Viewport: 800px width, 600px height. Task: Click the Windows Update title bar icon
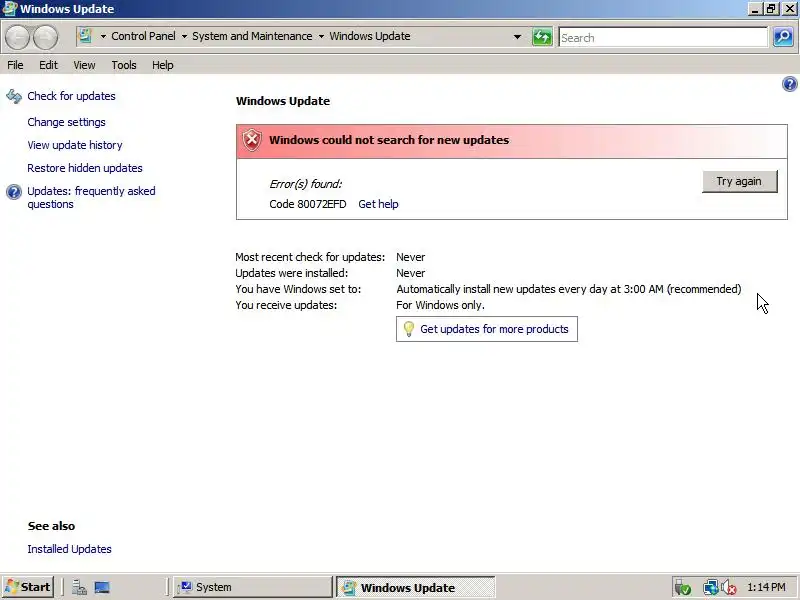coord(10,9)
